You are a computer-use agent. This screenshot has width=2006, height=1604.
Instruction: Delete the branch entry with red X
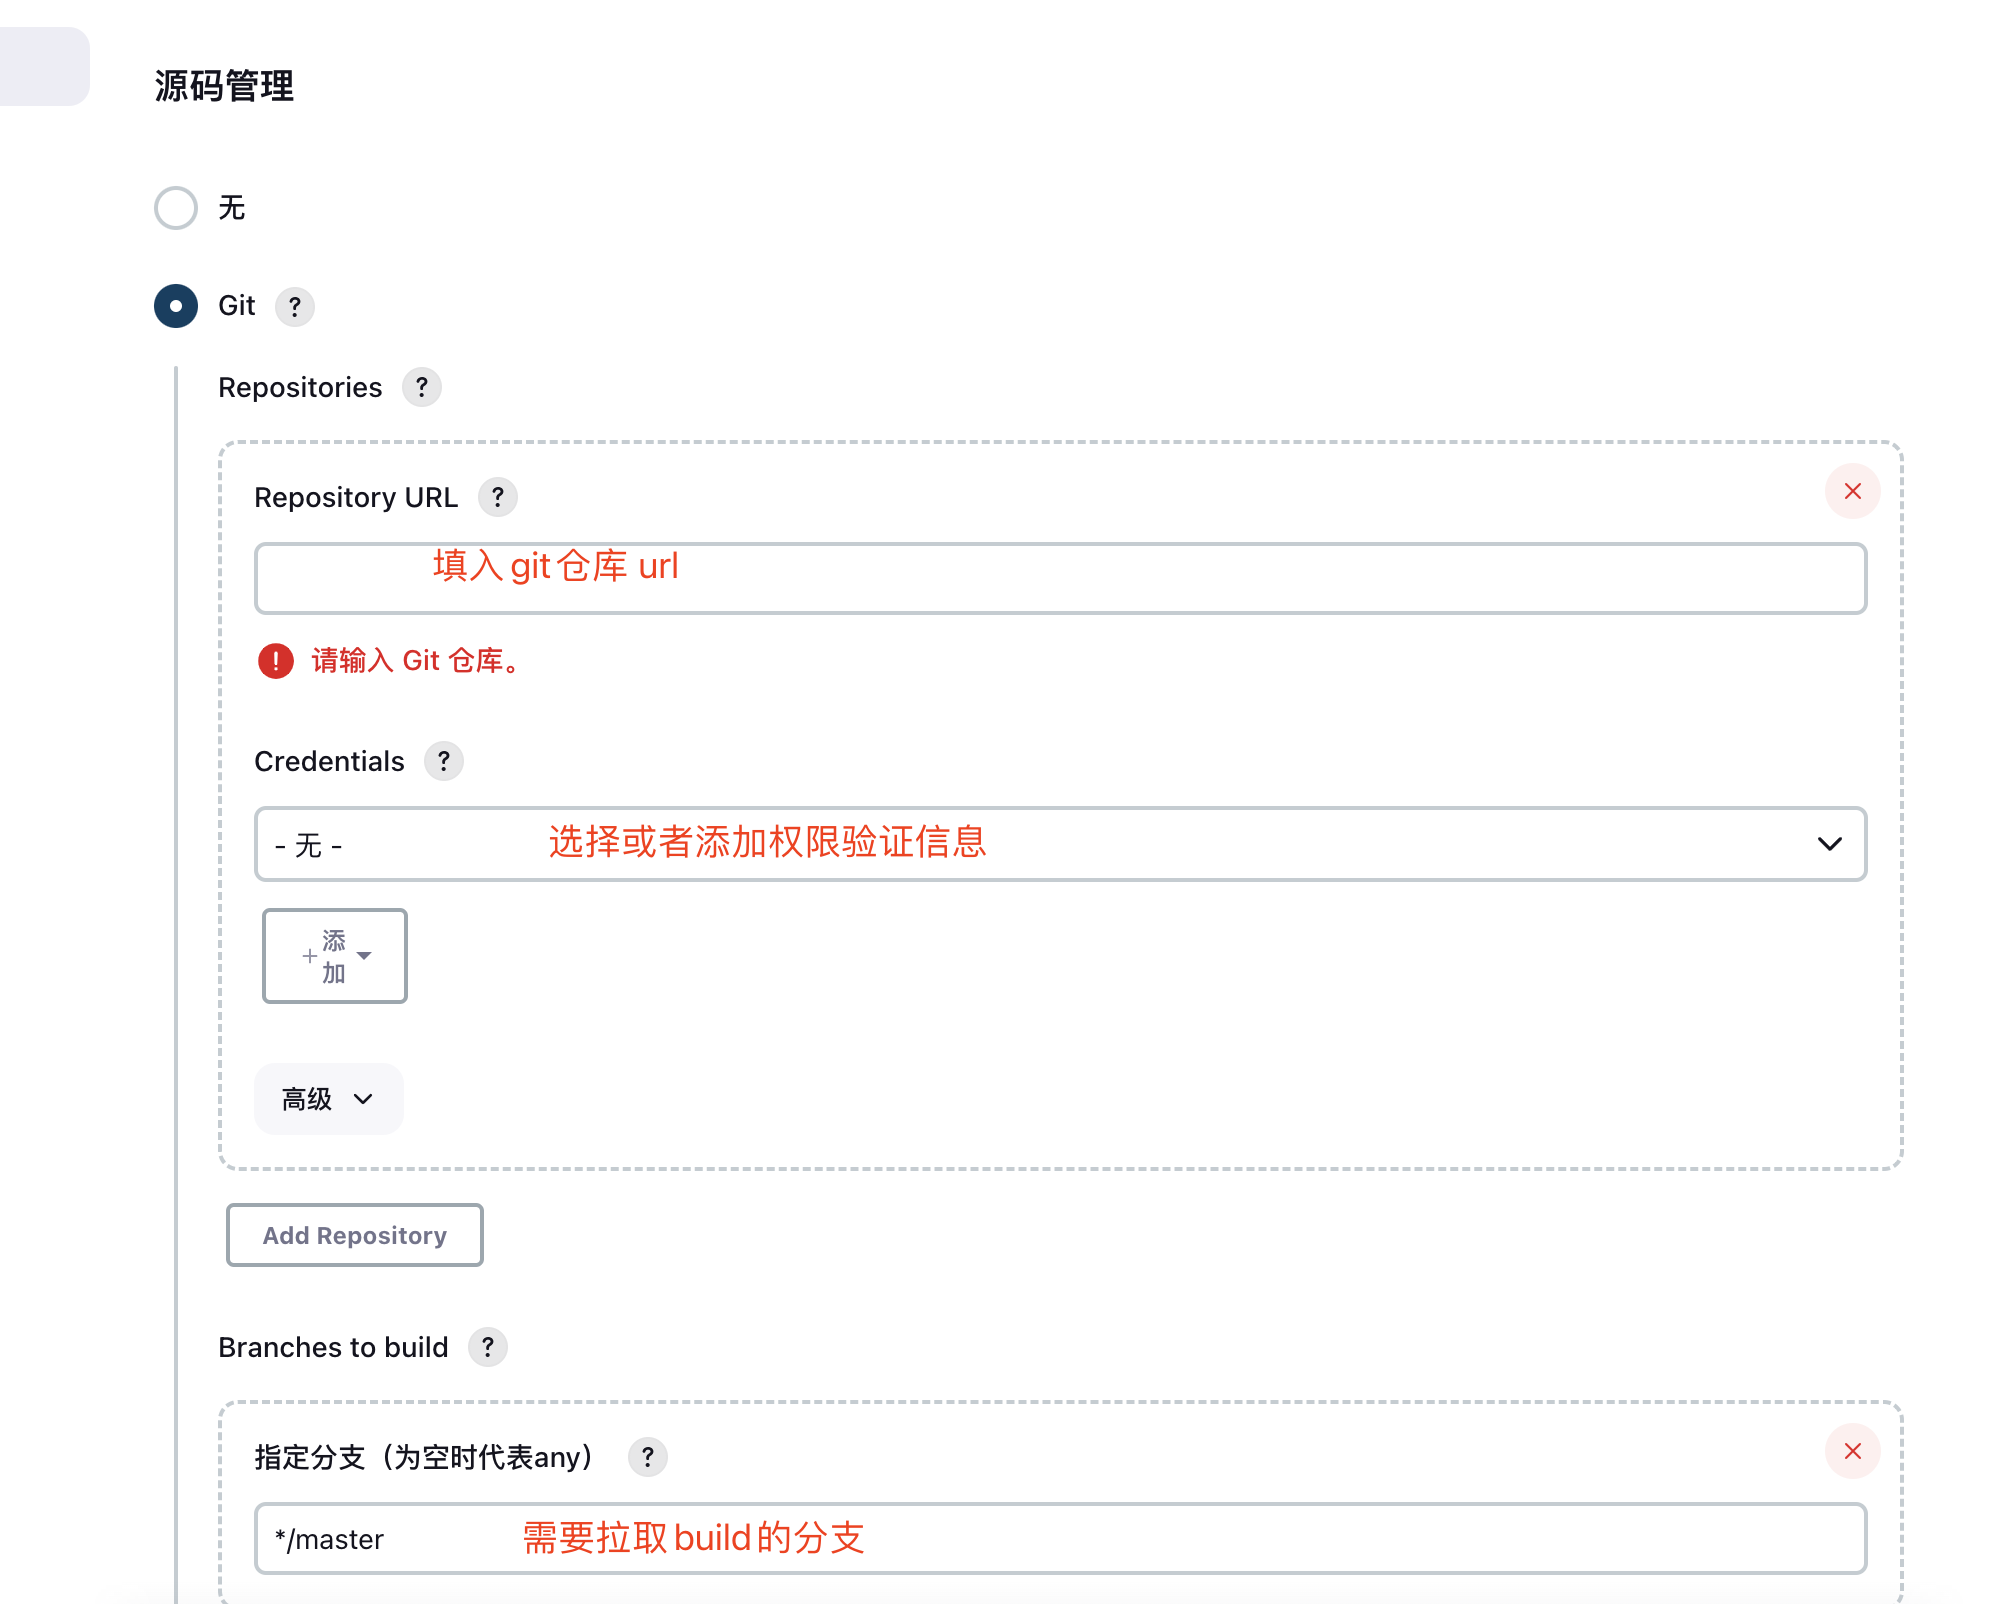click(1852, 1451)
